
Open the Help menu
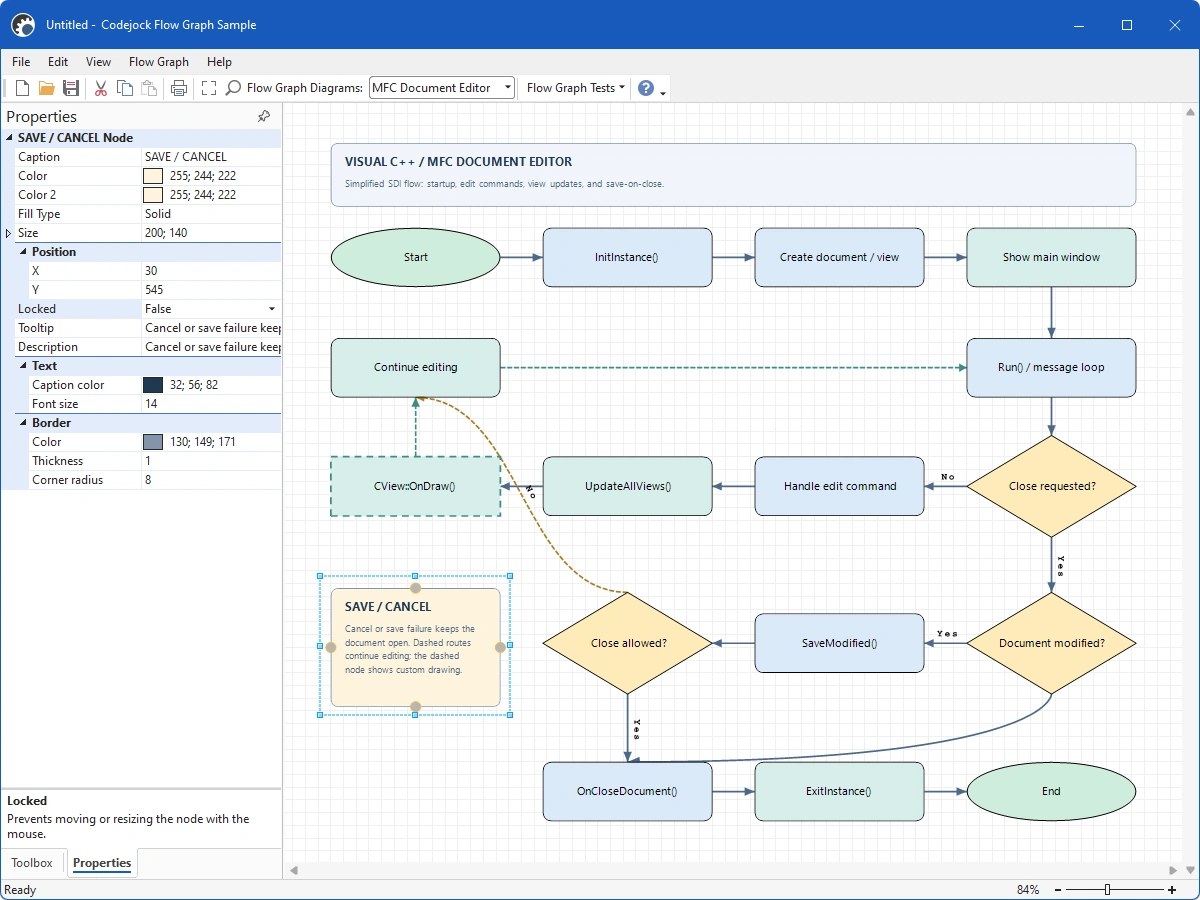219,62
